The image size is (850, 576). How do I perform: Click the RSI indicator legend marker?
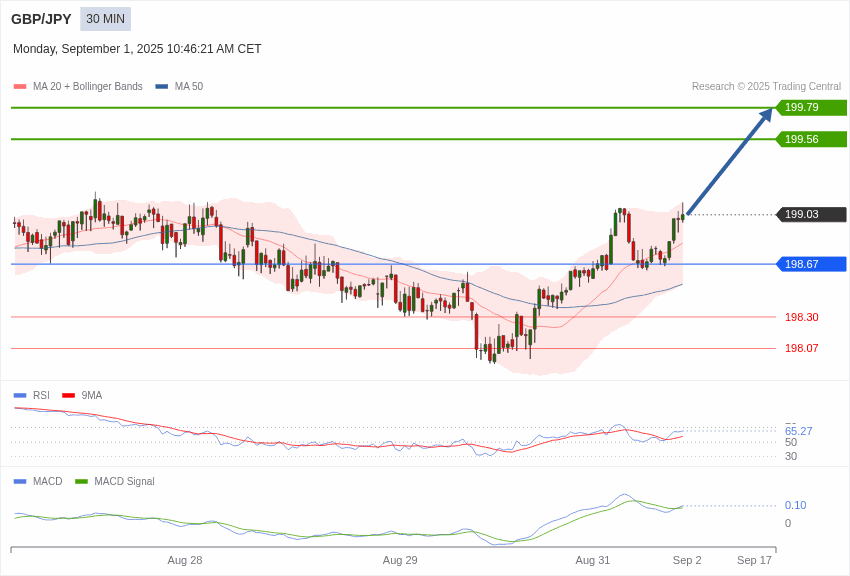(20, 395)
